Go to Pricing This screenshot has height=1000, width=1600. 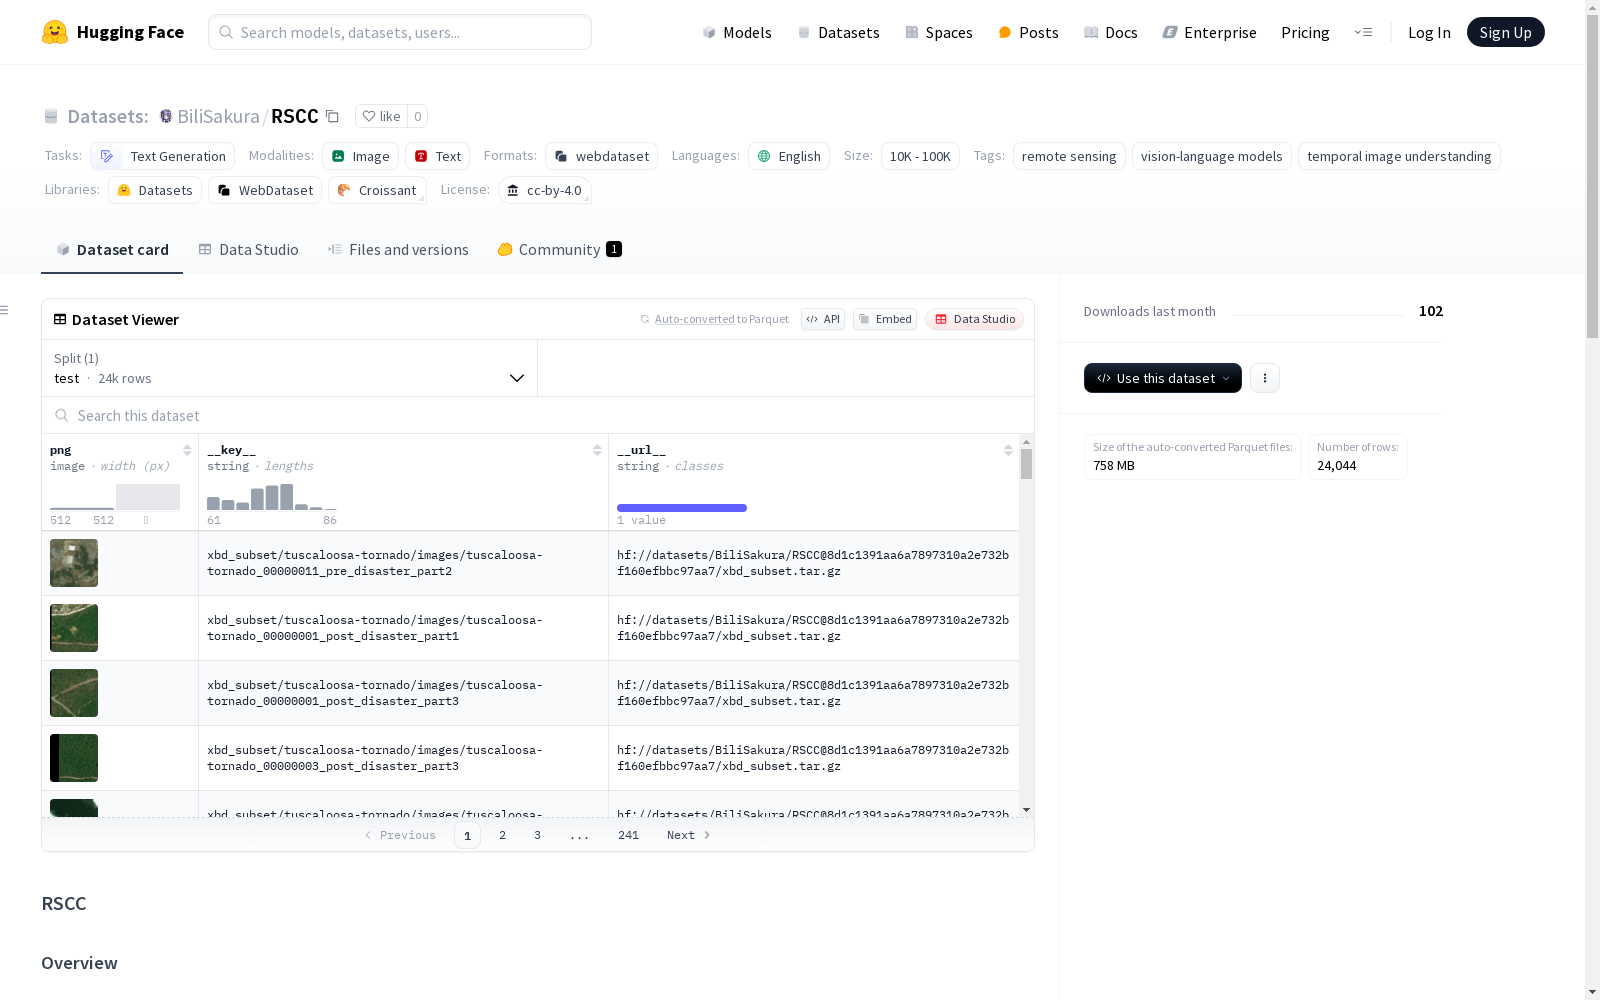[x=1305, y=32]
